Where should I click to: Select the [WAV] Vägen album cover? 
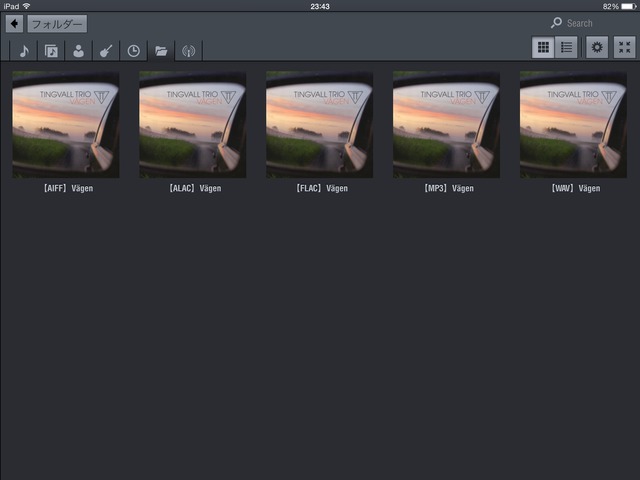(573, 124)
